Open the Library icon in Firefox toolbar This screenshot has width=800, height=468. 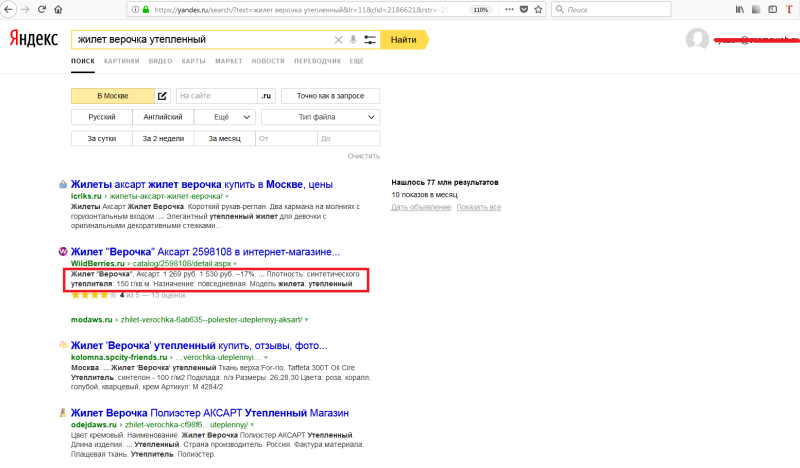[x=740, y=9]
